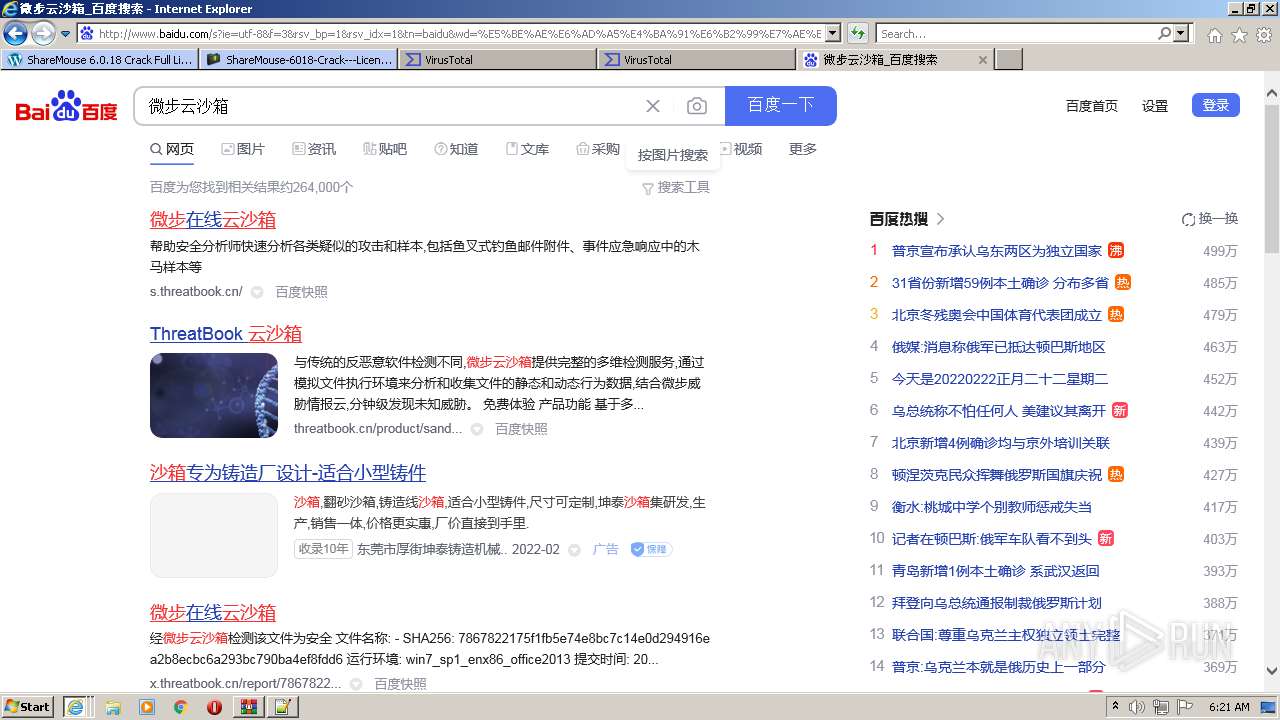Click the Windows Start button
1280x720 pixels.
pos(28,706)
